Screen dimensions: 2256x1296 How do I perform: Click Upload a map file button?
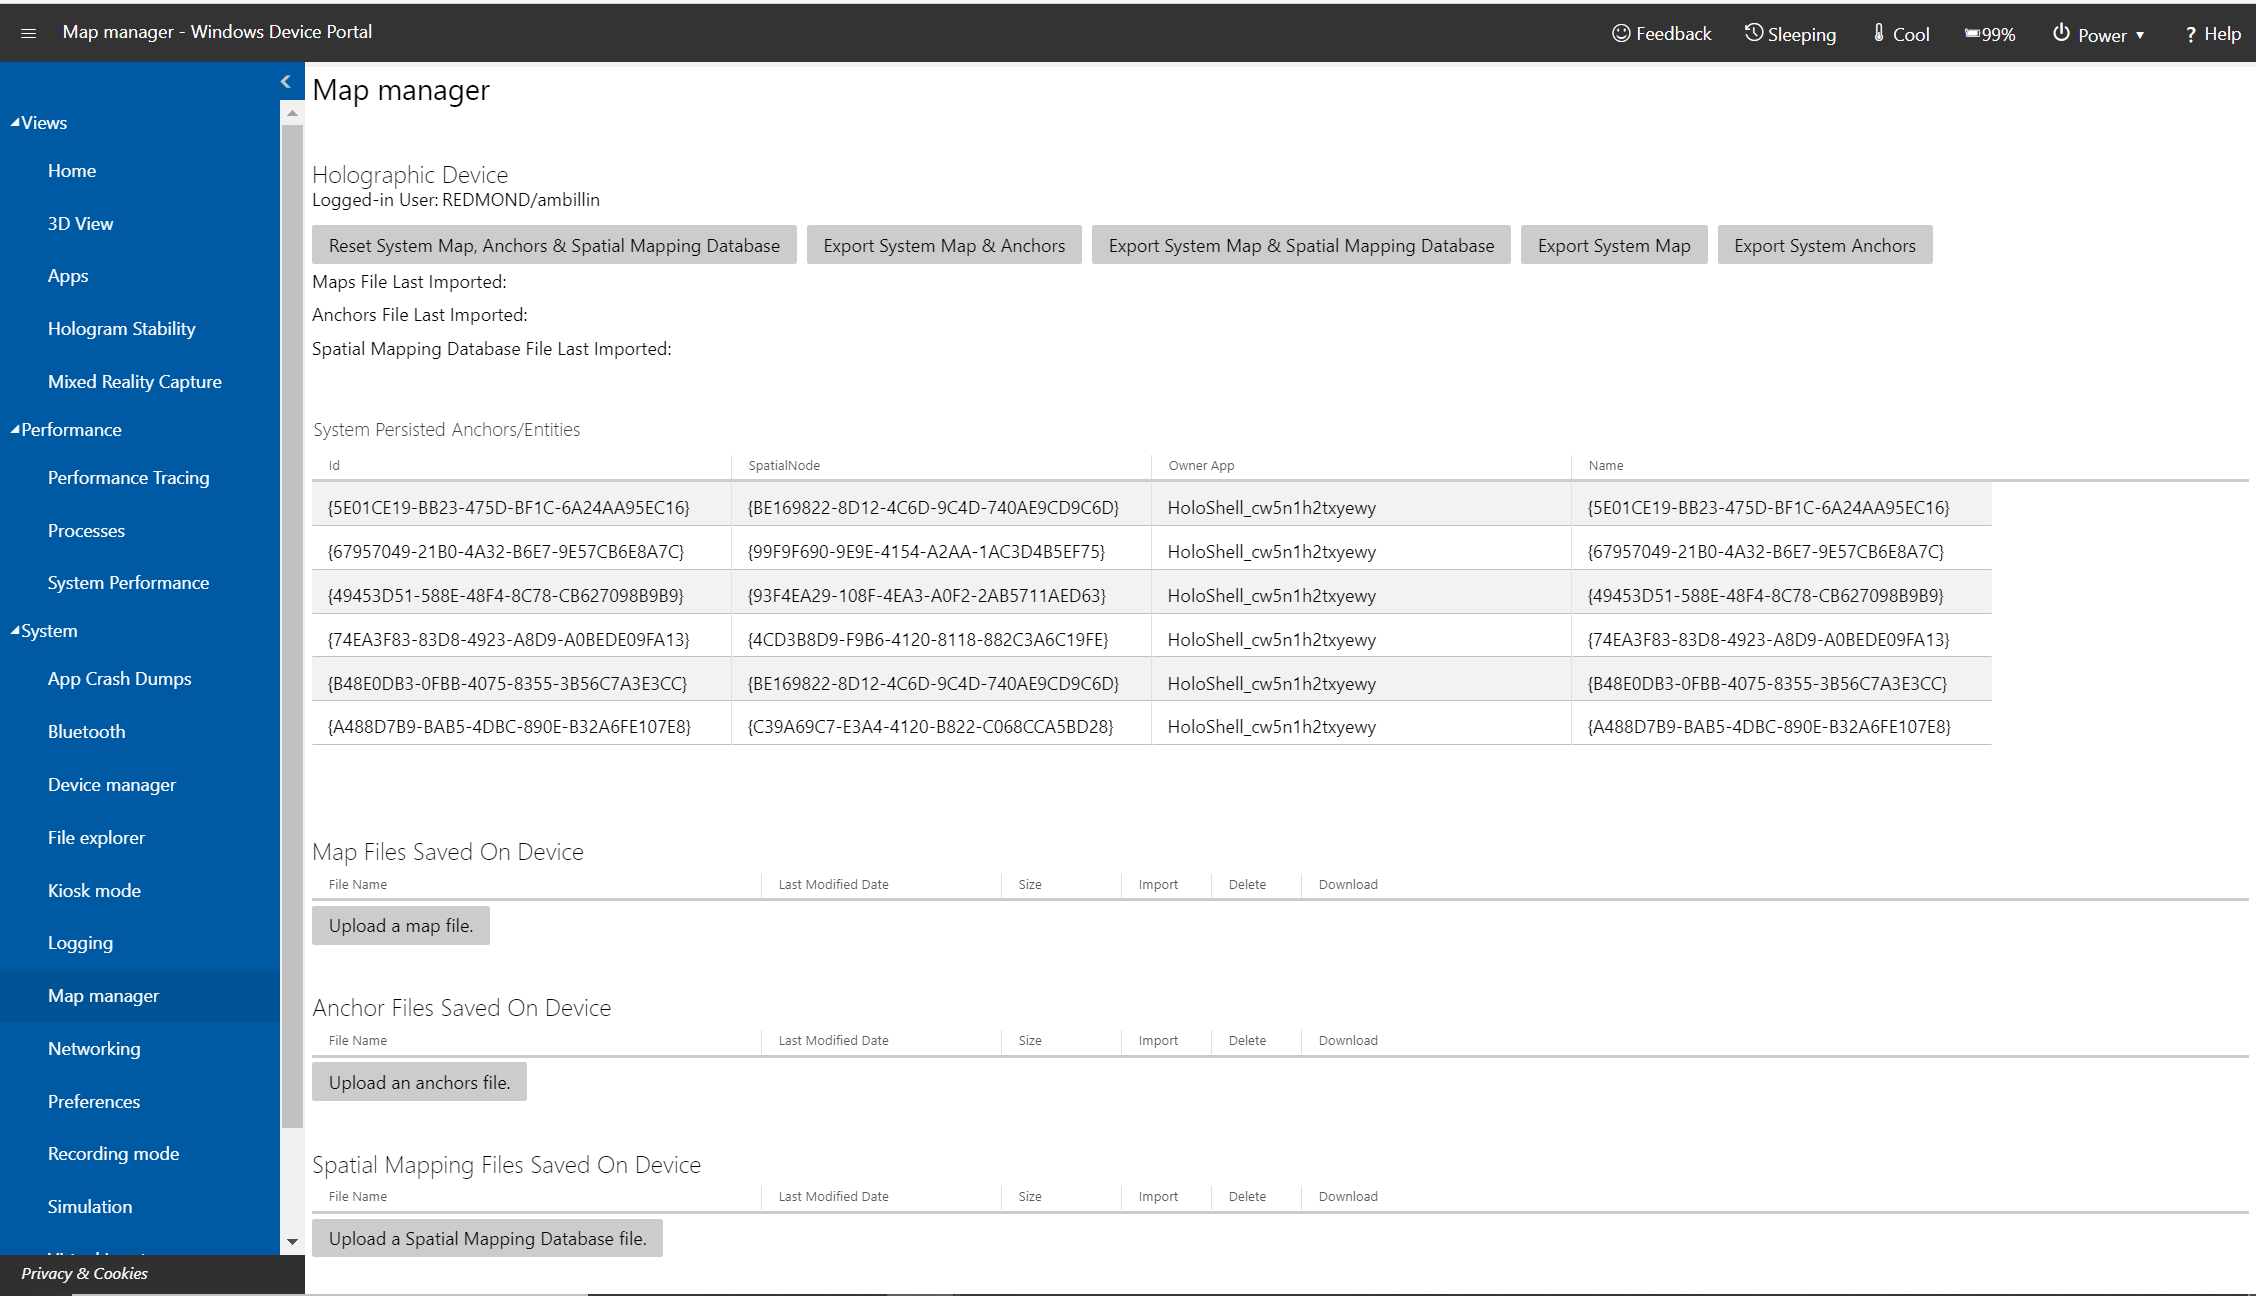(x=401, y=925)
